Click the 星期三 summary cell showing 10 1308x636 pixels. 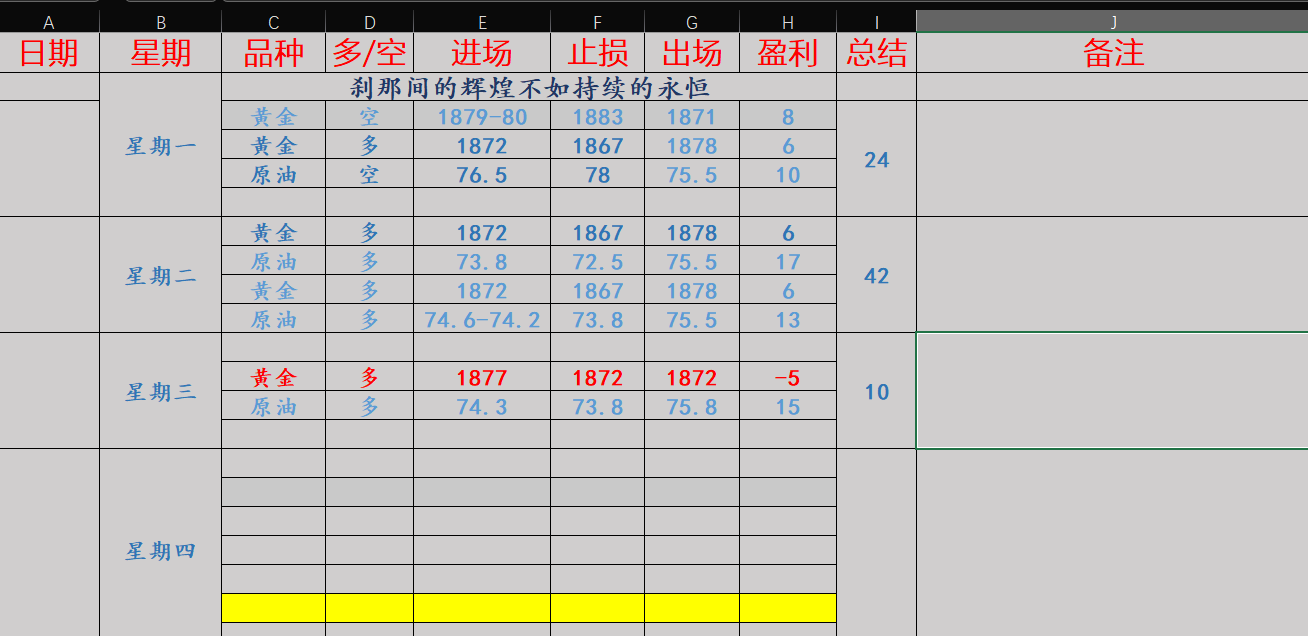[x=876, y=391]
